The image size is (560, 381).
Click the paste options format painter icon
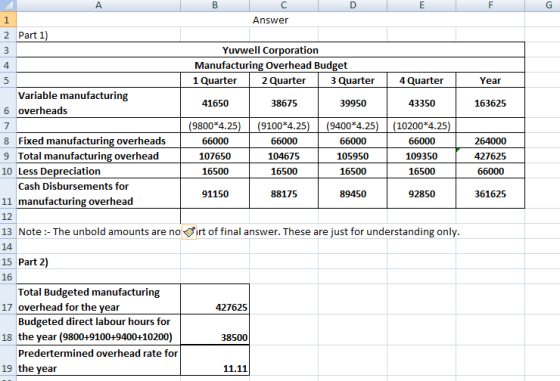tap(189, 232)
